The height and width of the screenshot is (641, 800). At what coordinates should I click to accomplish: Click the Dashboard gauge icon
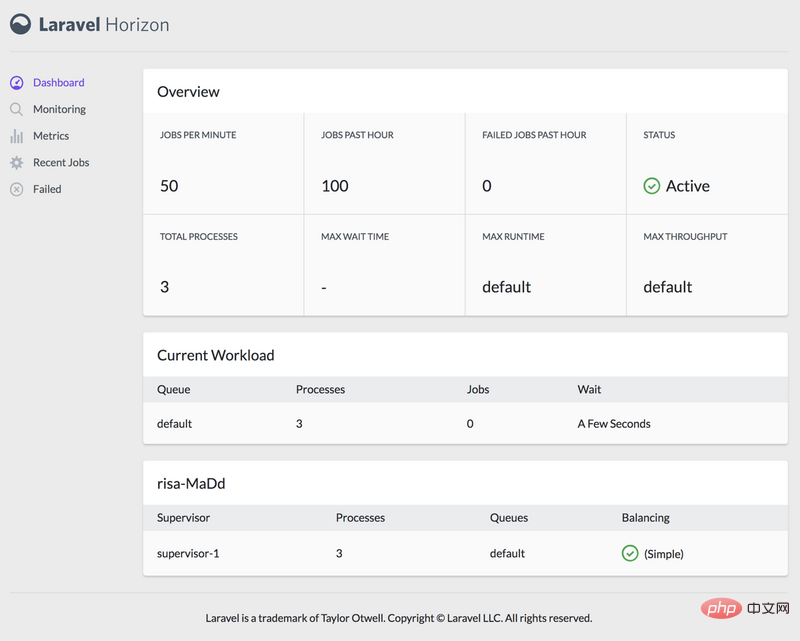pos(17,83)
